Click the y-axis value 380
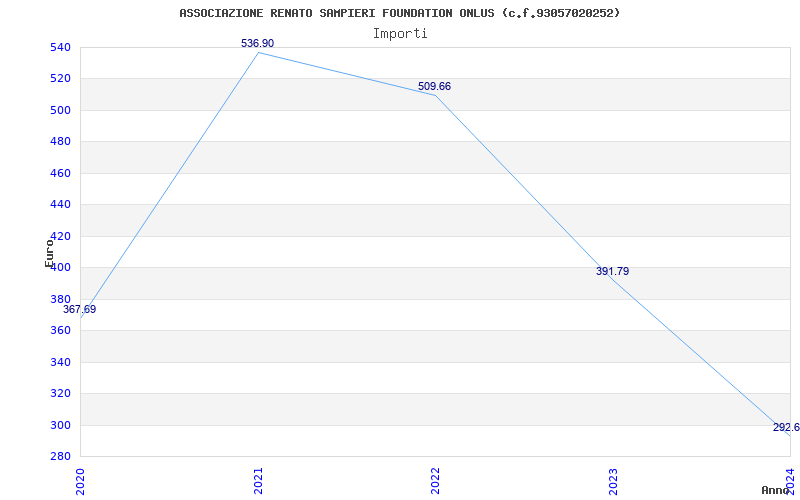The image size is (800, 500). [x=60, y=299]
